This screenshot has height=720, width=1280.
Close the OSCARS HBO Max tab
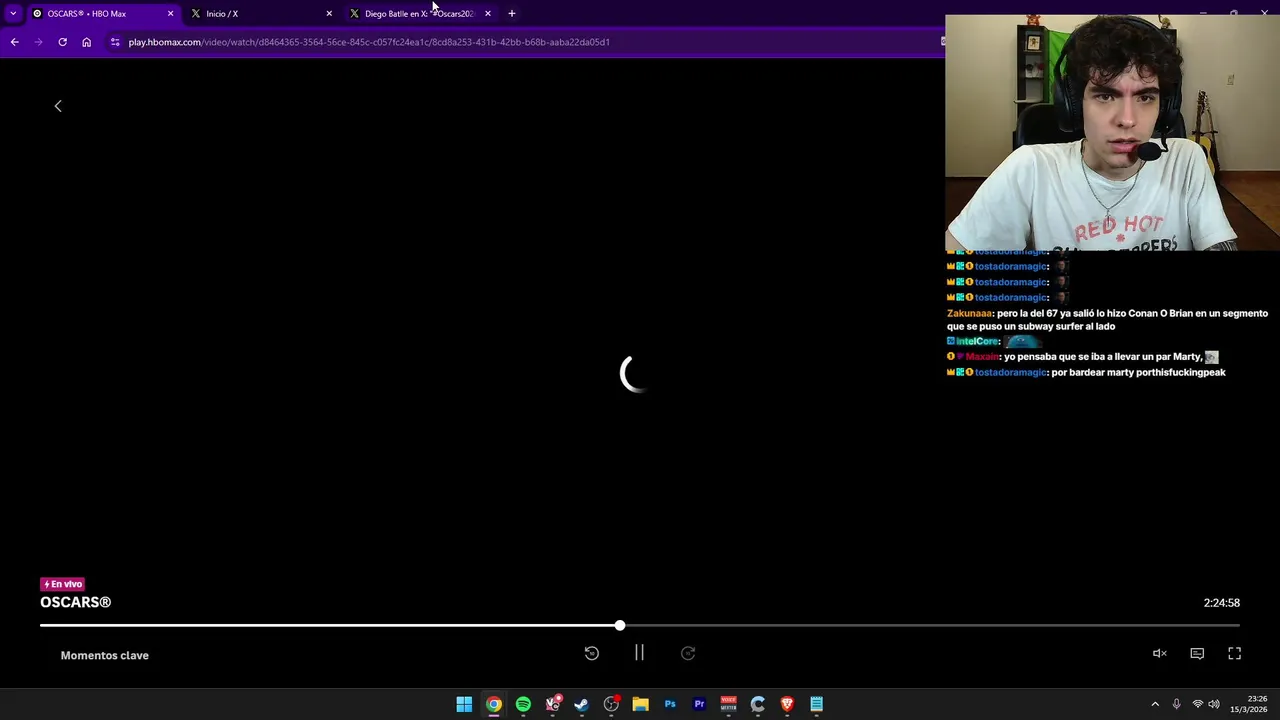170,13
